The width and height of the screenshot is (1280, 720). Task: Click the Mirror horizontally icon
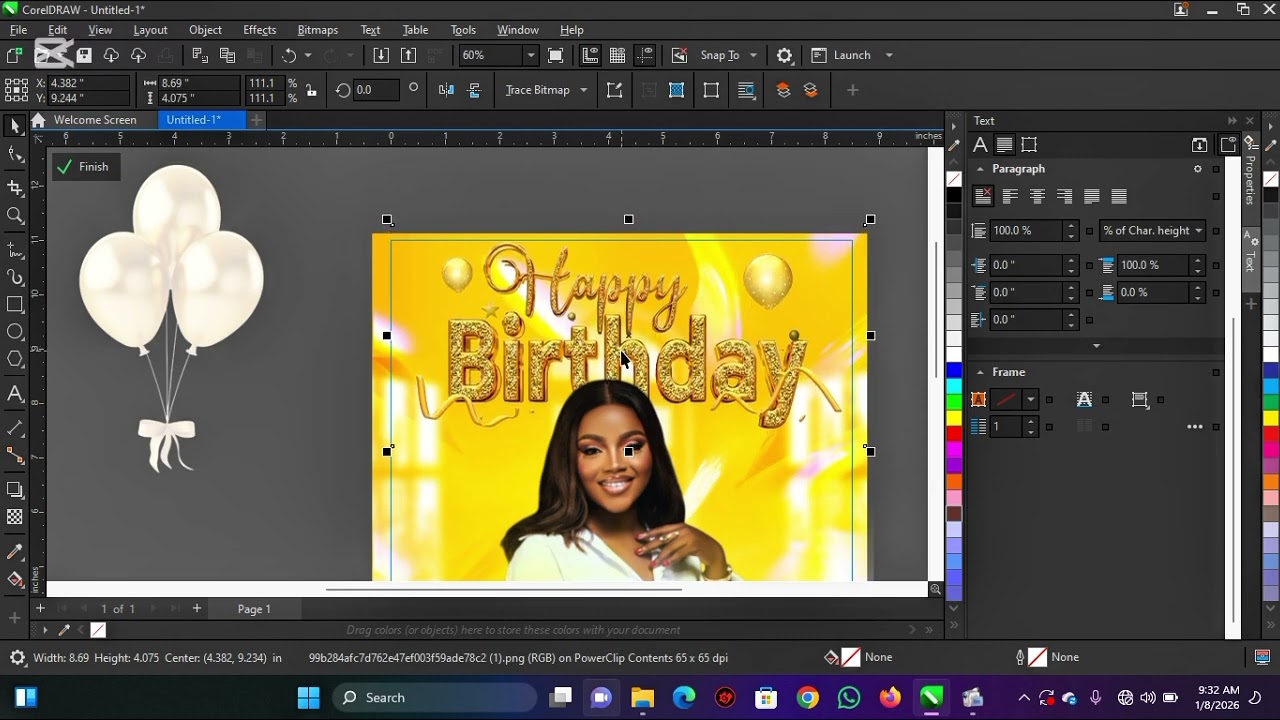tap(446, 90)
